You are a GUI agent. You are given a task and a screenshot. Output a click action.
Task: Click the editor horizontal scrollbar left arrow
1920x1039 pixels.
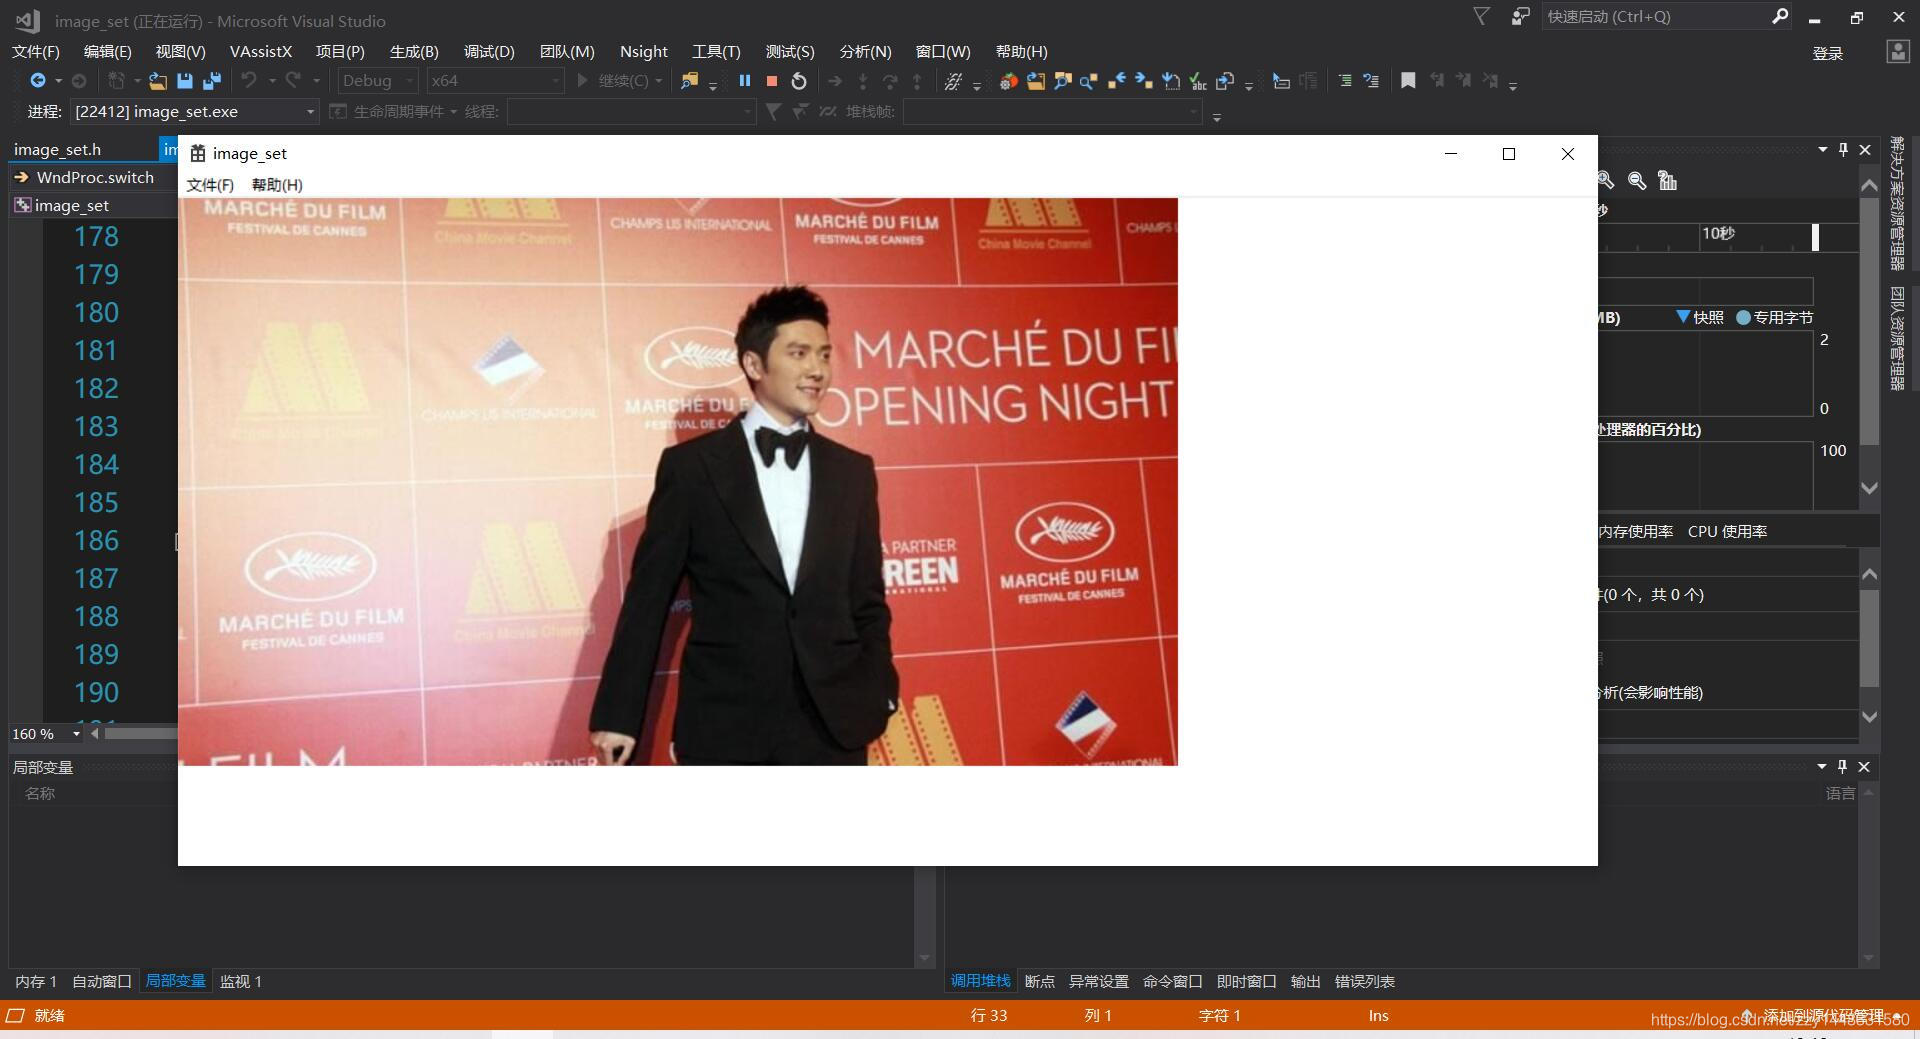click(95, 734)
